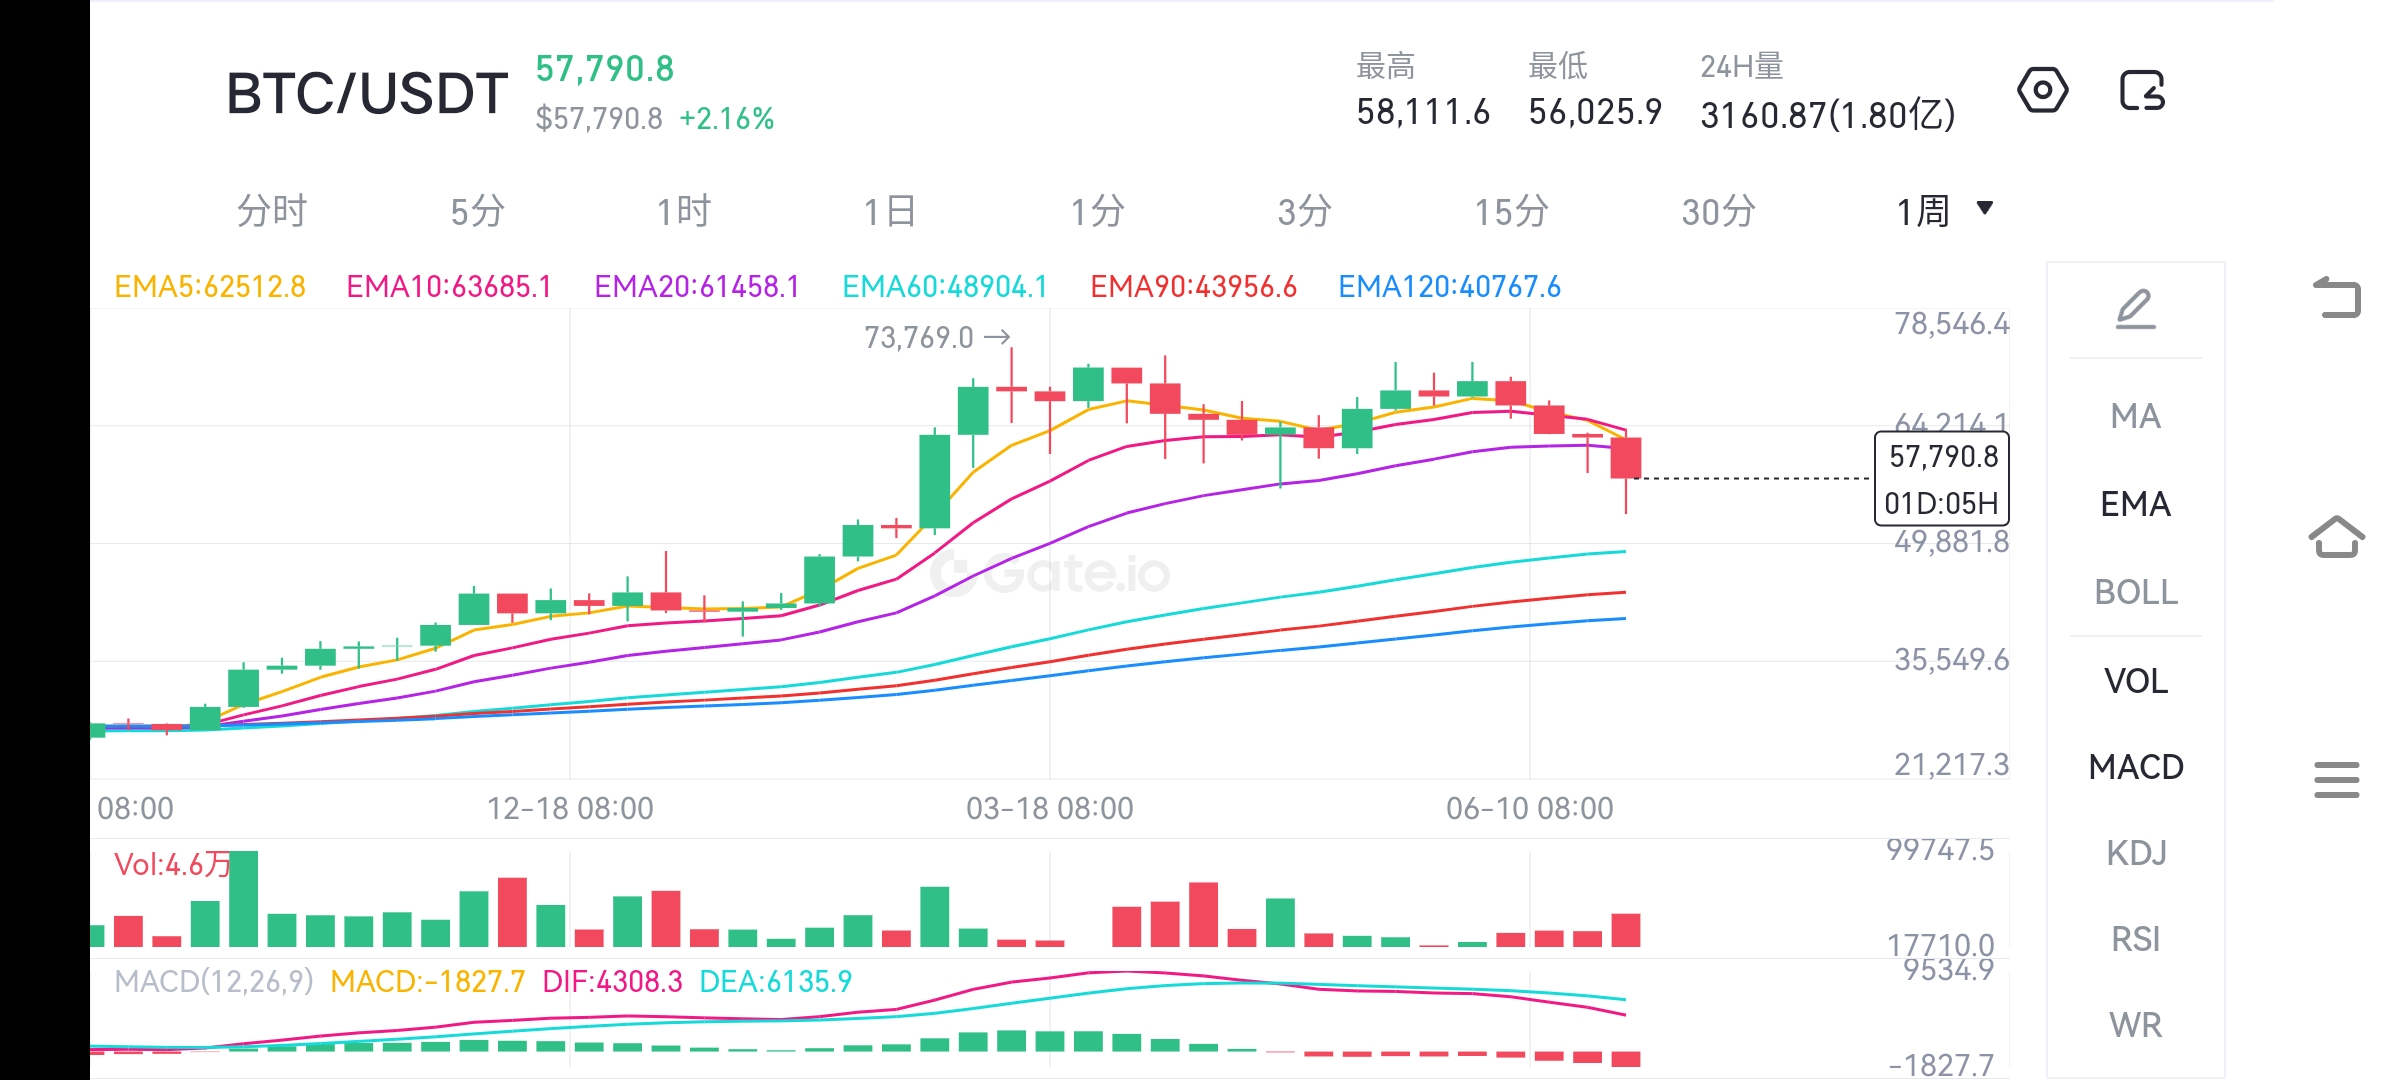Image resolution: width=2400 pixels, height=1080 pixels.
Task: Tap the EMA60:48904.1 legend
Action: coord(945,287)
